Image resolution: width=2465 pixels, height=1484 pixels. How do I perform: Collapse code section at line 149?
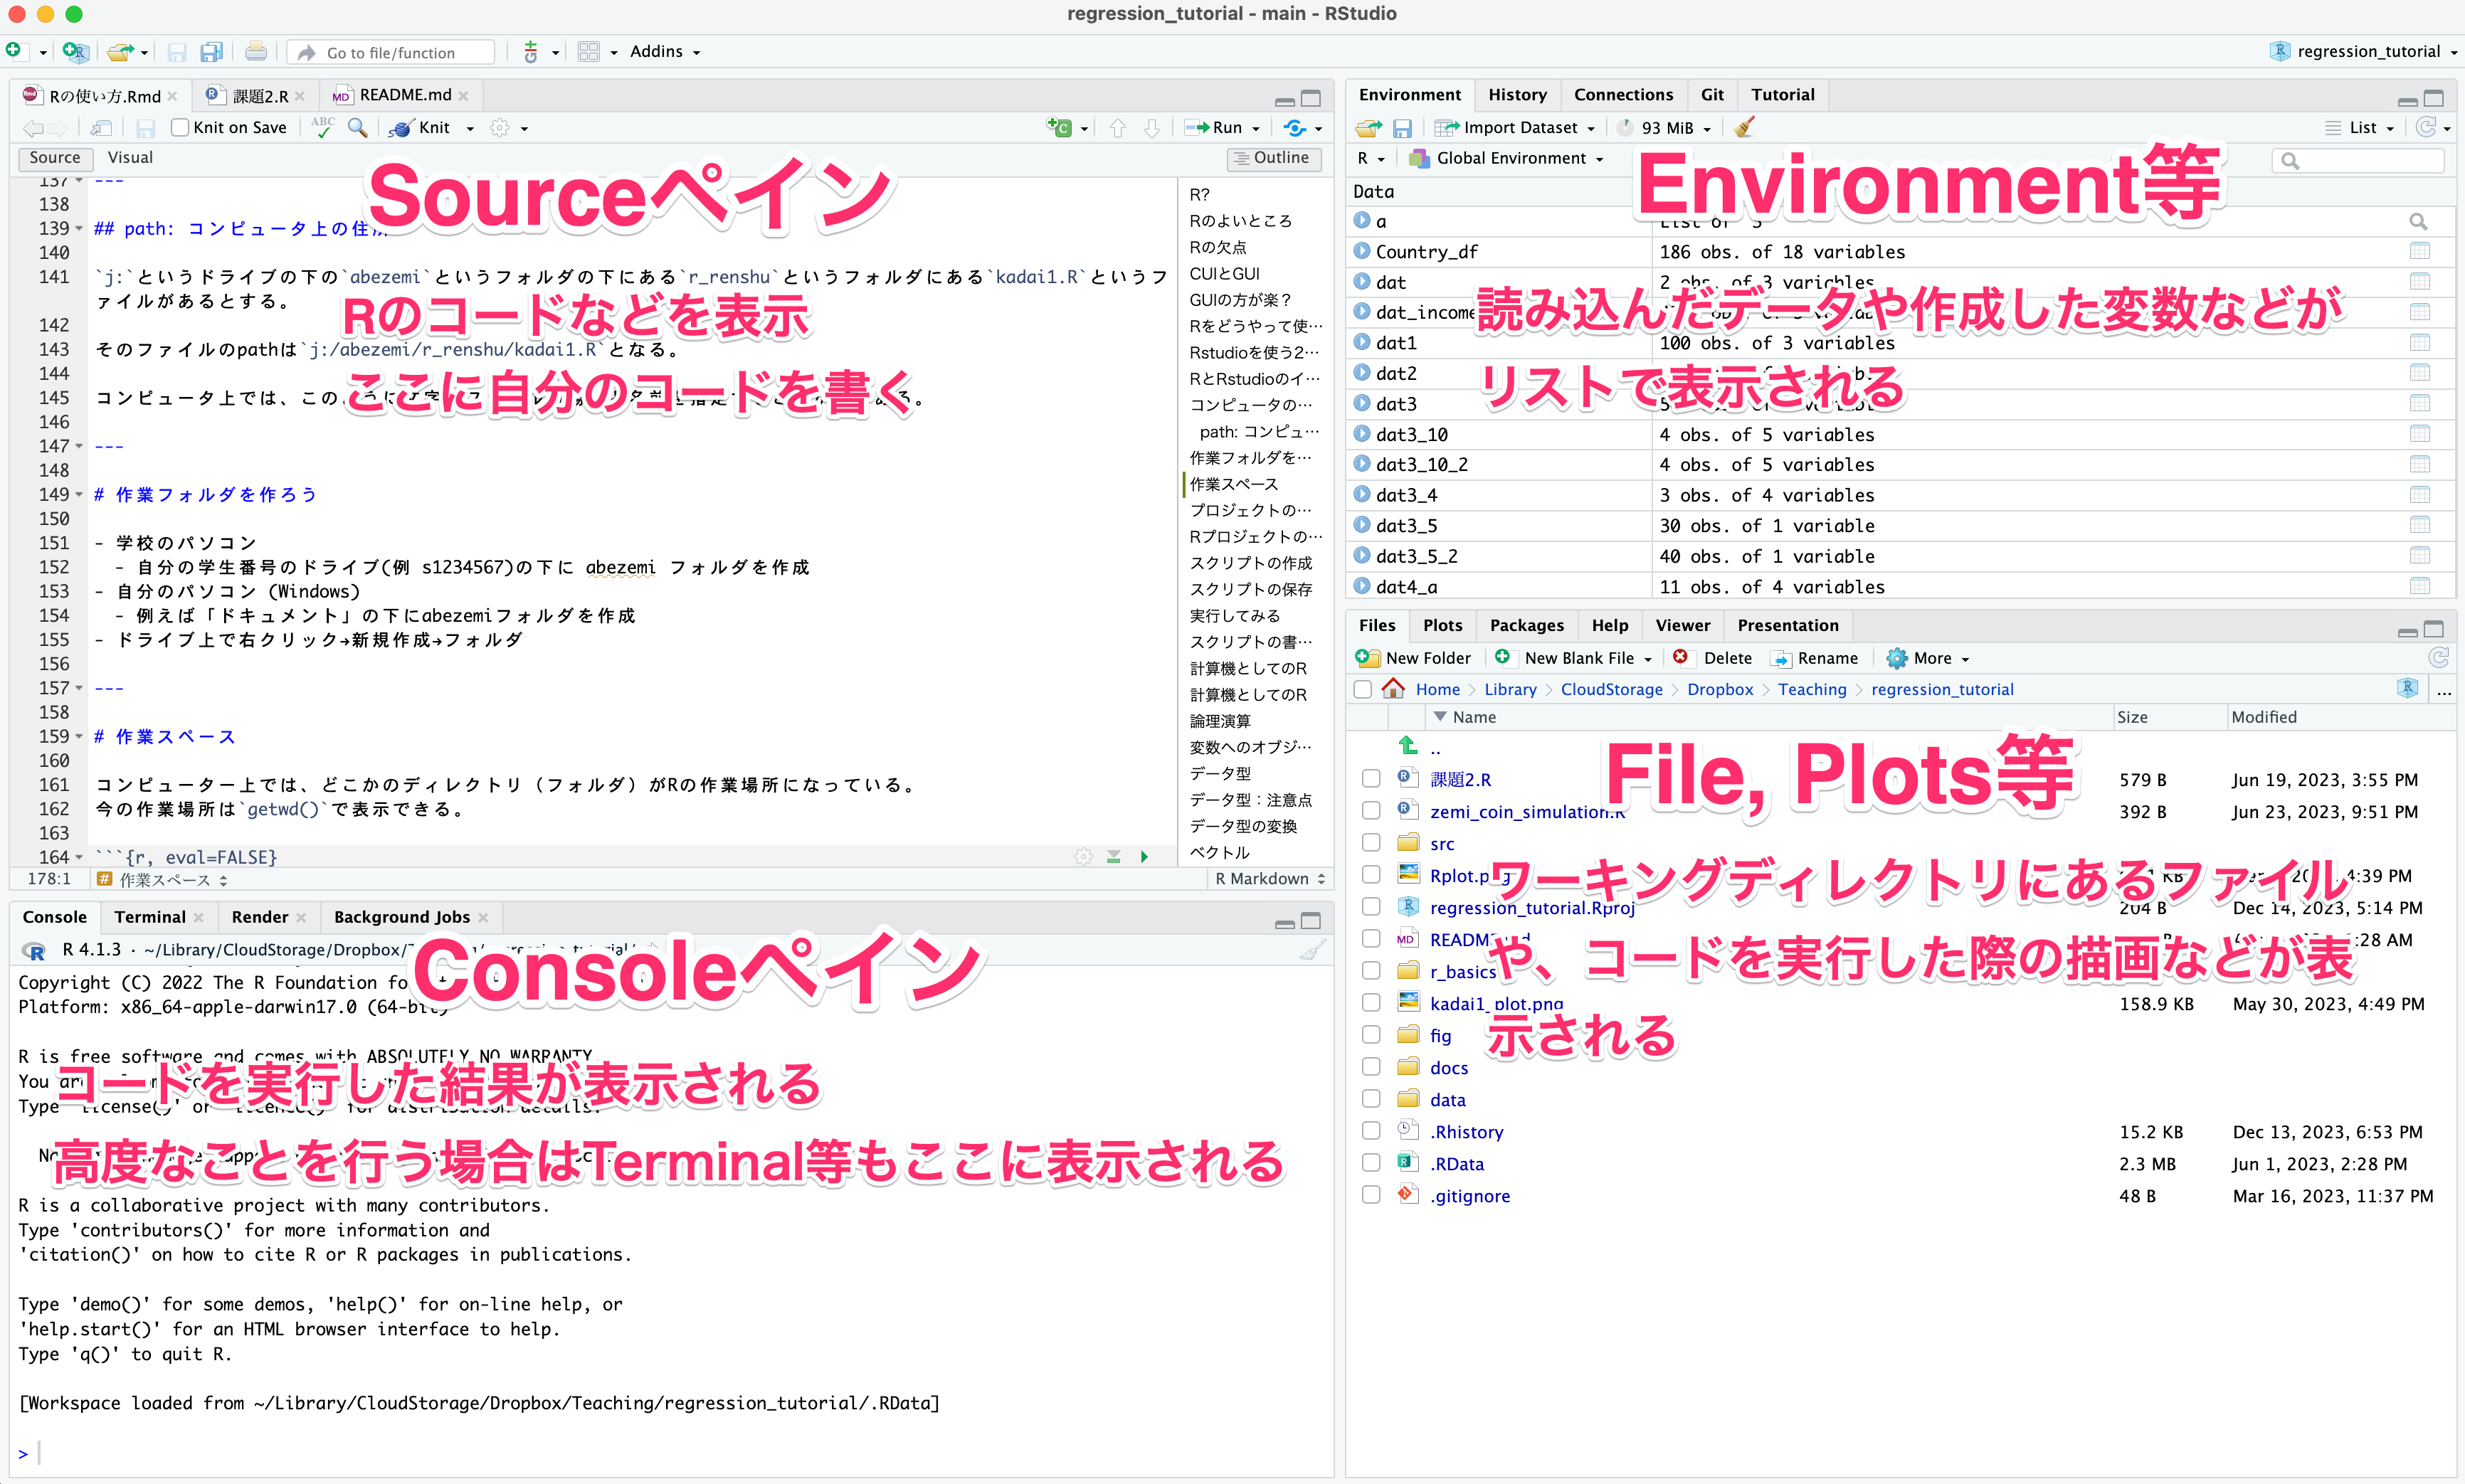79,494
